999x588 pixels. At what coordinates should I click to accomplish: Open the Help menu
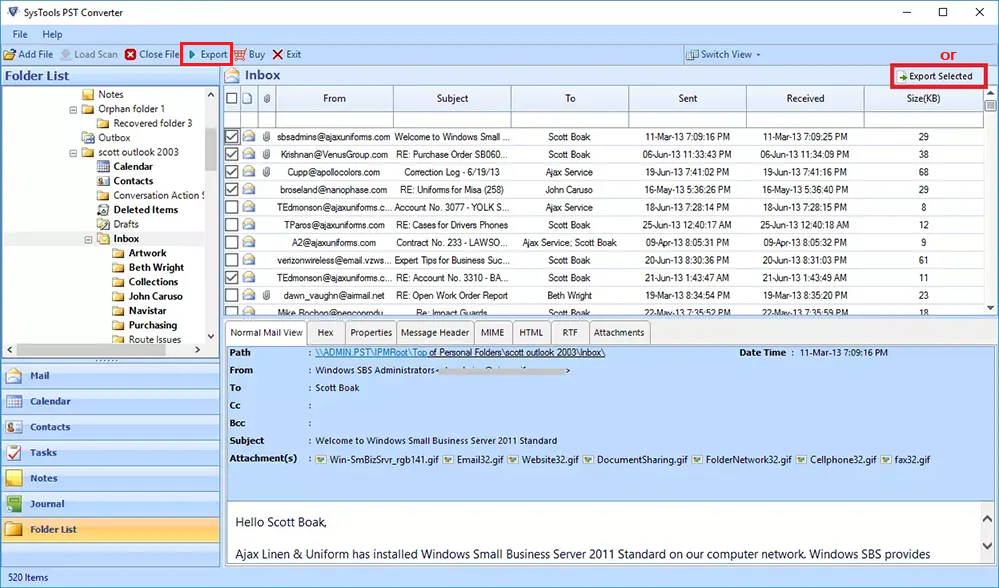[x=52, y=34]
